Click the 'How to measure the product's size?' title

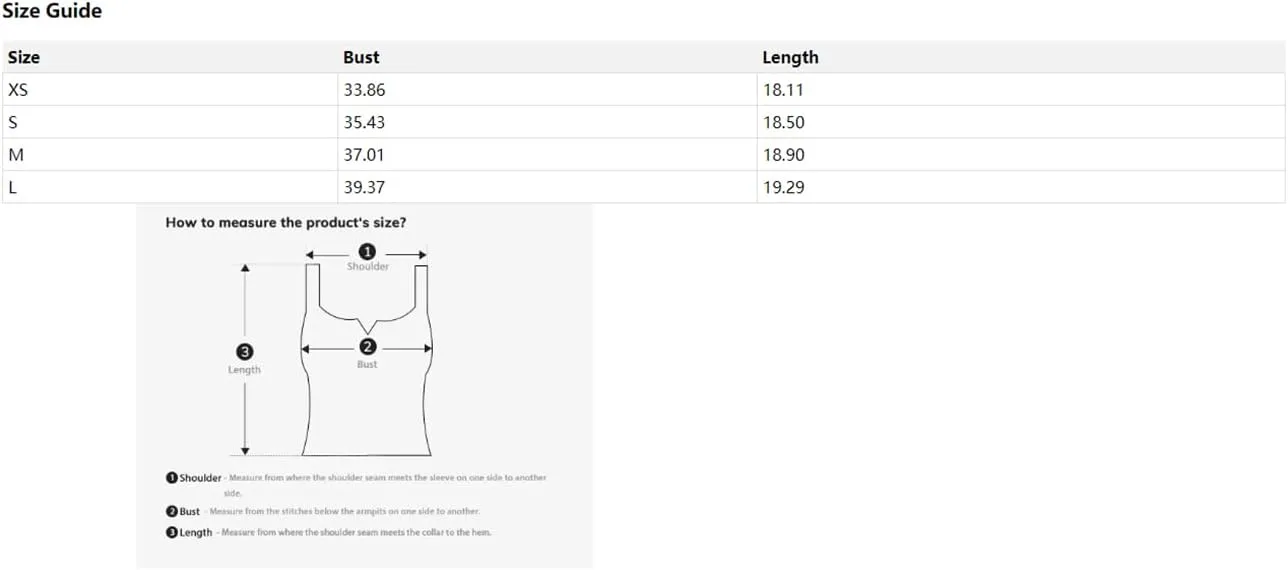286,222
